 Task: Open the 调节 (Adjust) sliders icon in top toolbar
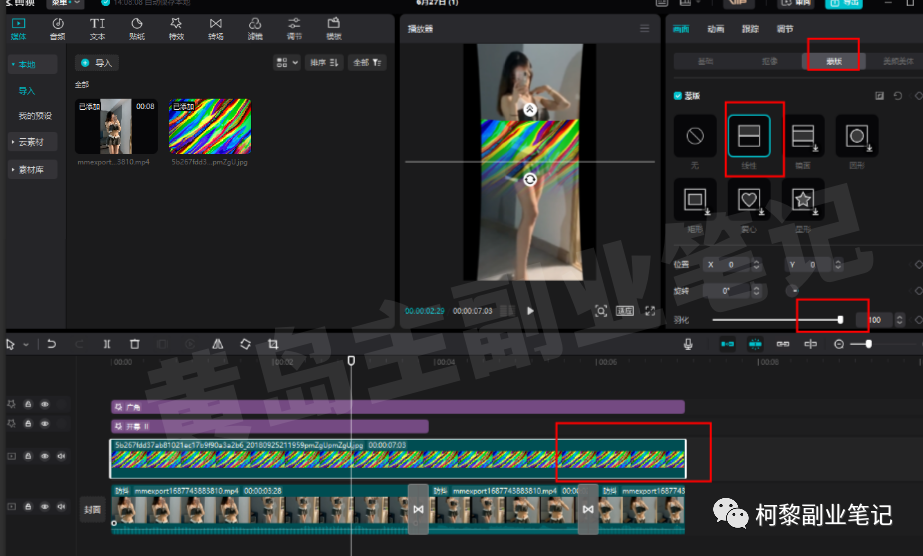tap(294, 29)
